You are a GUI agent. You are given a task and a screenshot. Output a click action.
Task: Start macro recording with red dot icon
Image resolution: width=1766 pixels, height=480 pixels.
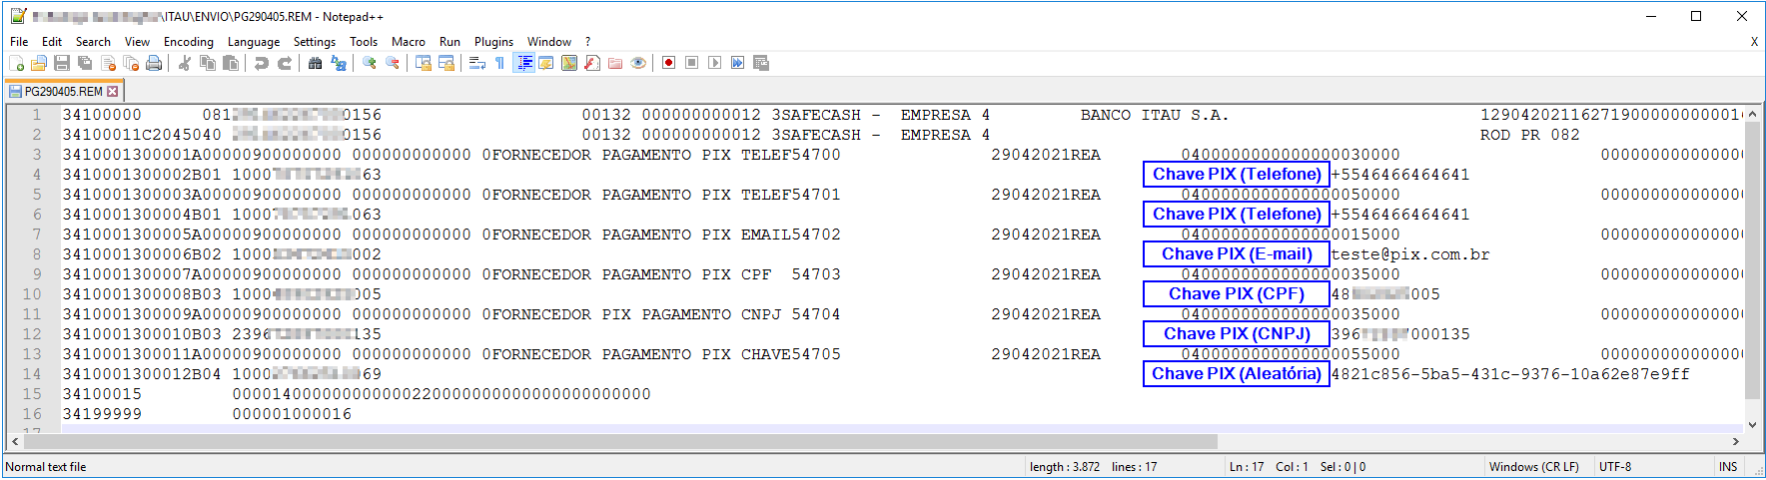(x=669, y=63)
